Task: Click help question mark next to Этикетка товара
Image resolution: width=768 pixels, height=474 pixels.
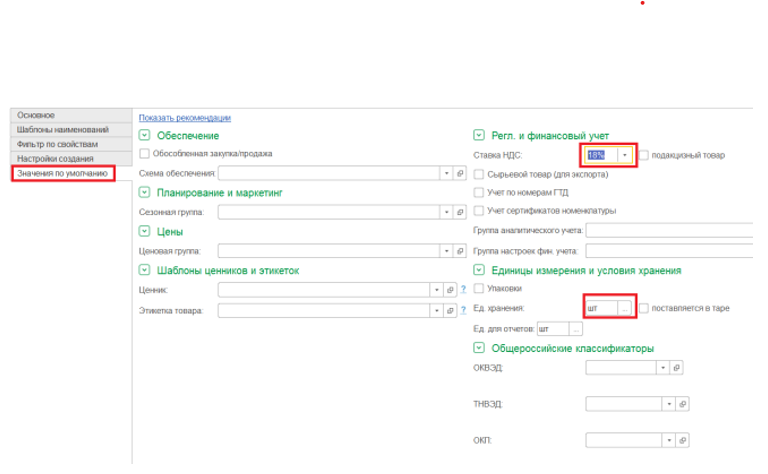Action: 464,310
